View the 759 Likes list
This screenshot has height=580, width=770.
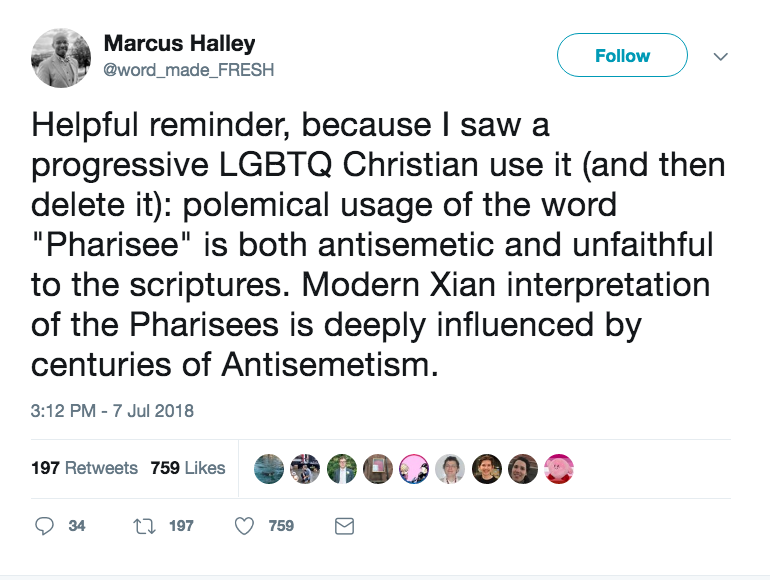point(188,468)
